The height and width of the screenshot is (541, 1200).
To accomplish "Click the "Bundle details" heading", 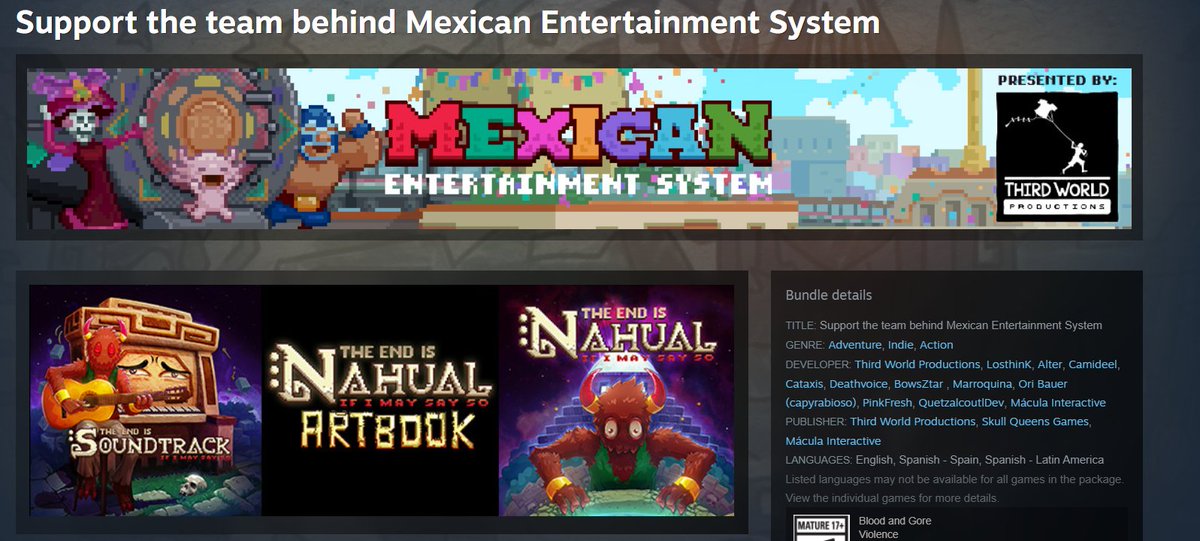I will pyautogui.click(x=829, y=295).
